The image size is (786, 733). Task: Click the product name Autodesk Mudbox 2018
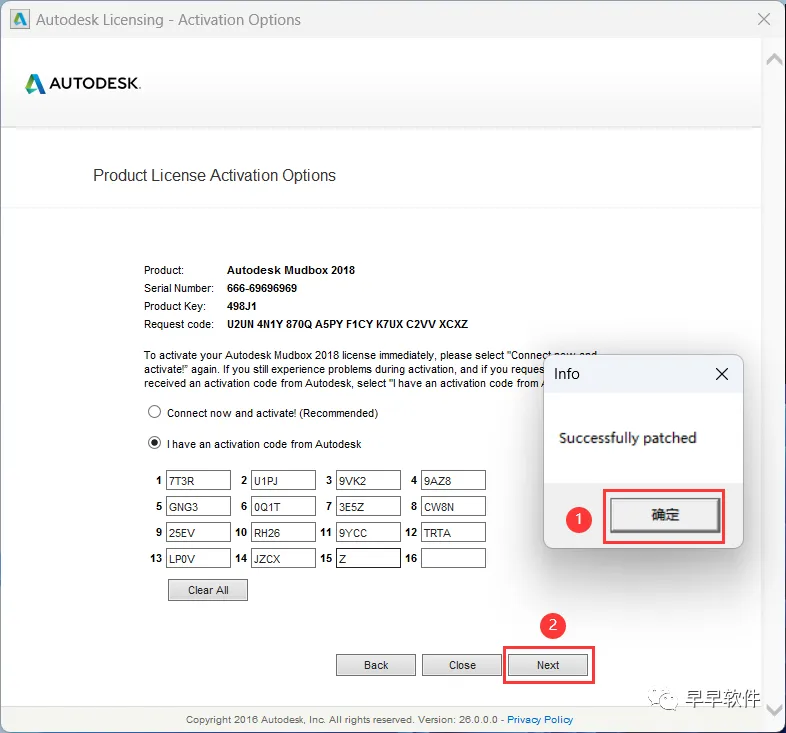pyautogui.click(x=291, y=270)
